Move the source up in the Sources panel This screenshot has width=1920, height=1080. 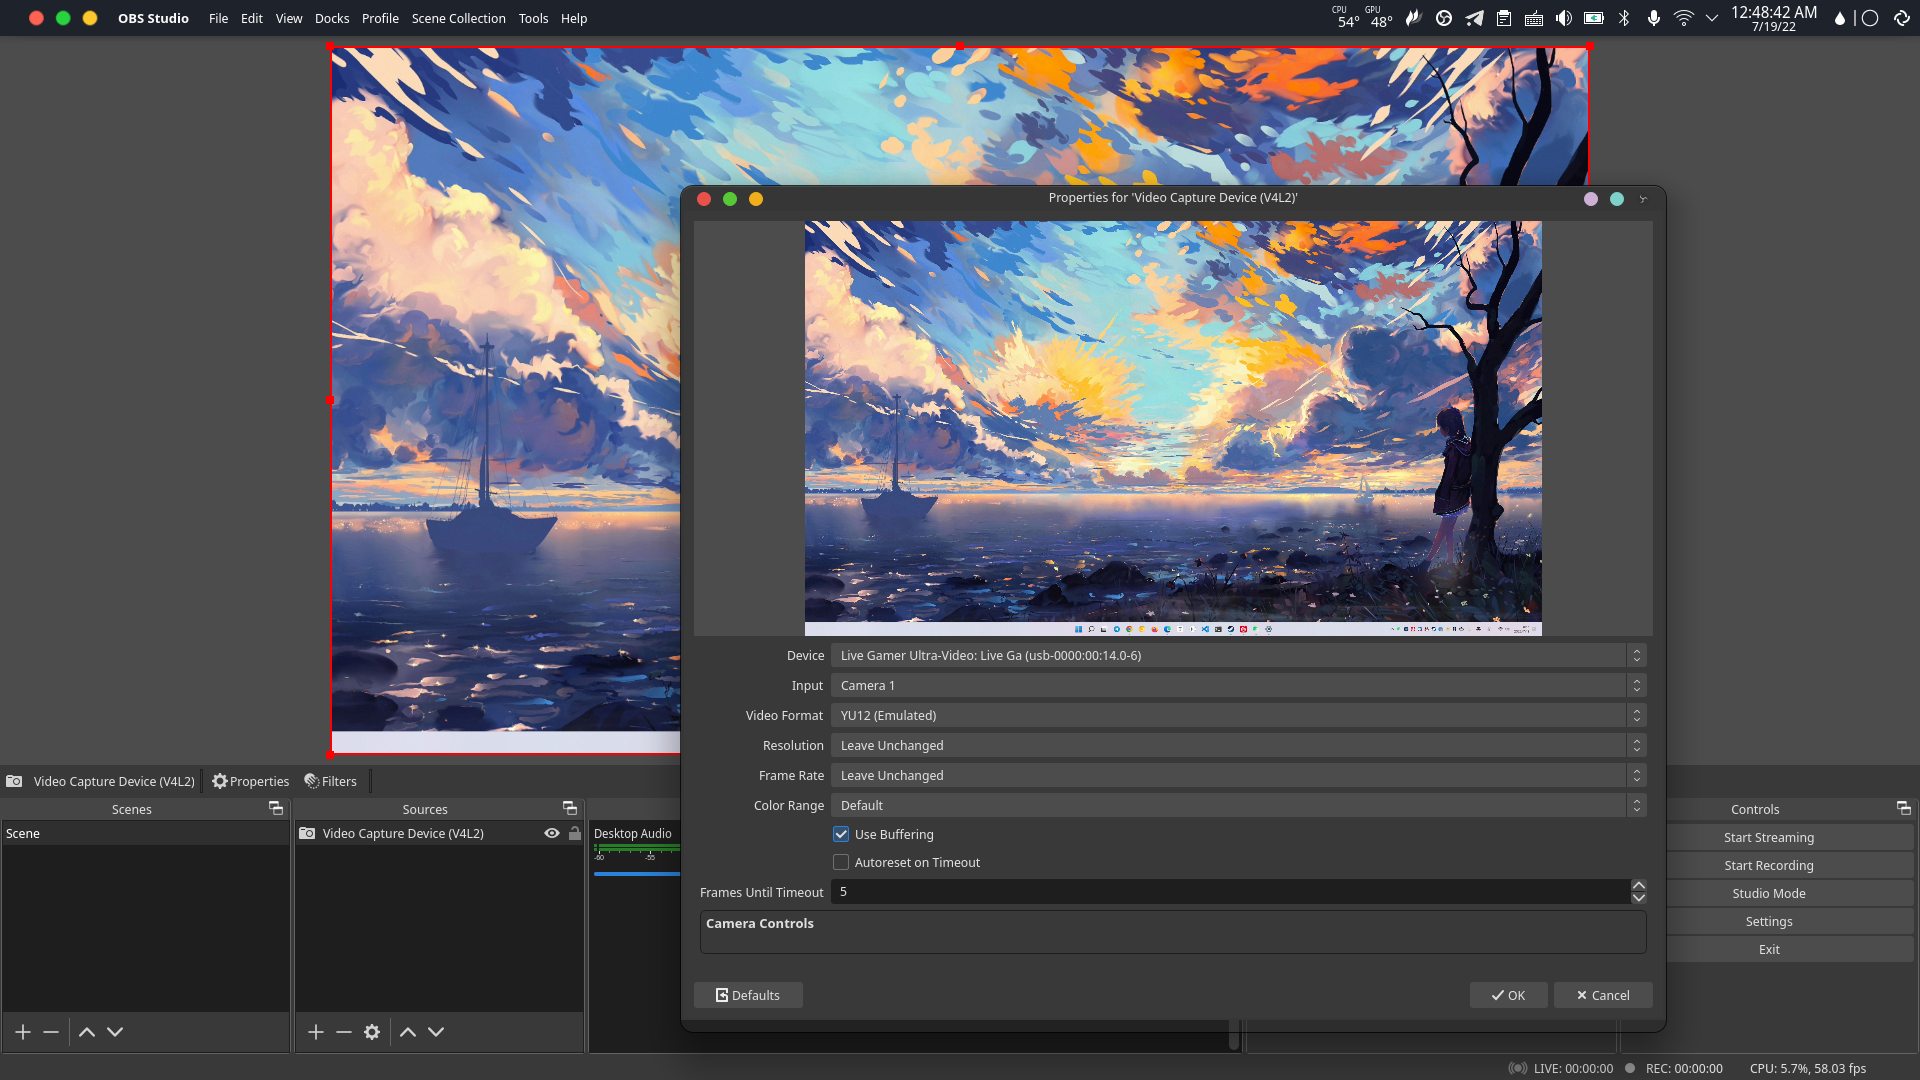click(408, 1032)
